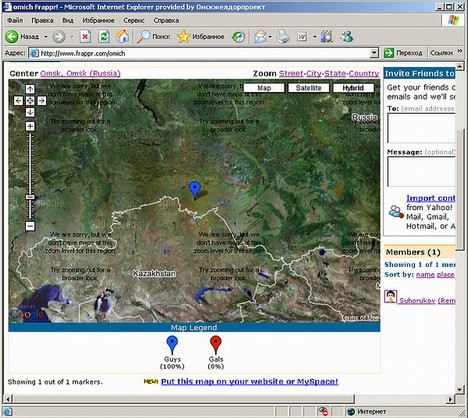Click the page icon in address bar

[x=34, y=53]
